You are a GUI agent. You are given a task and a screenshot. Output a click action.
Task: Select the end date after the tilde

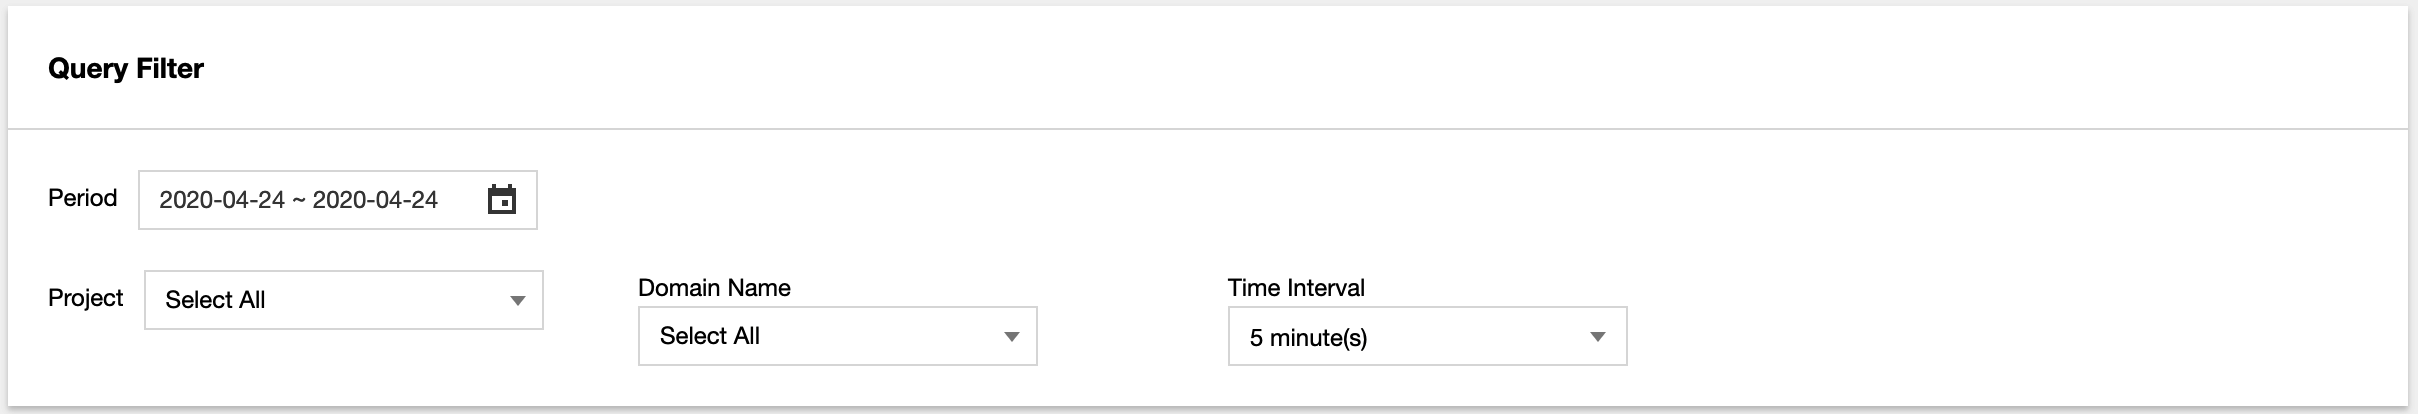coord(375,200)
